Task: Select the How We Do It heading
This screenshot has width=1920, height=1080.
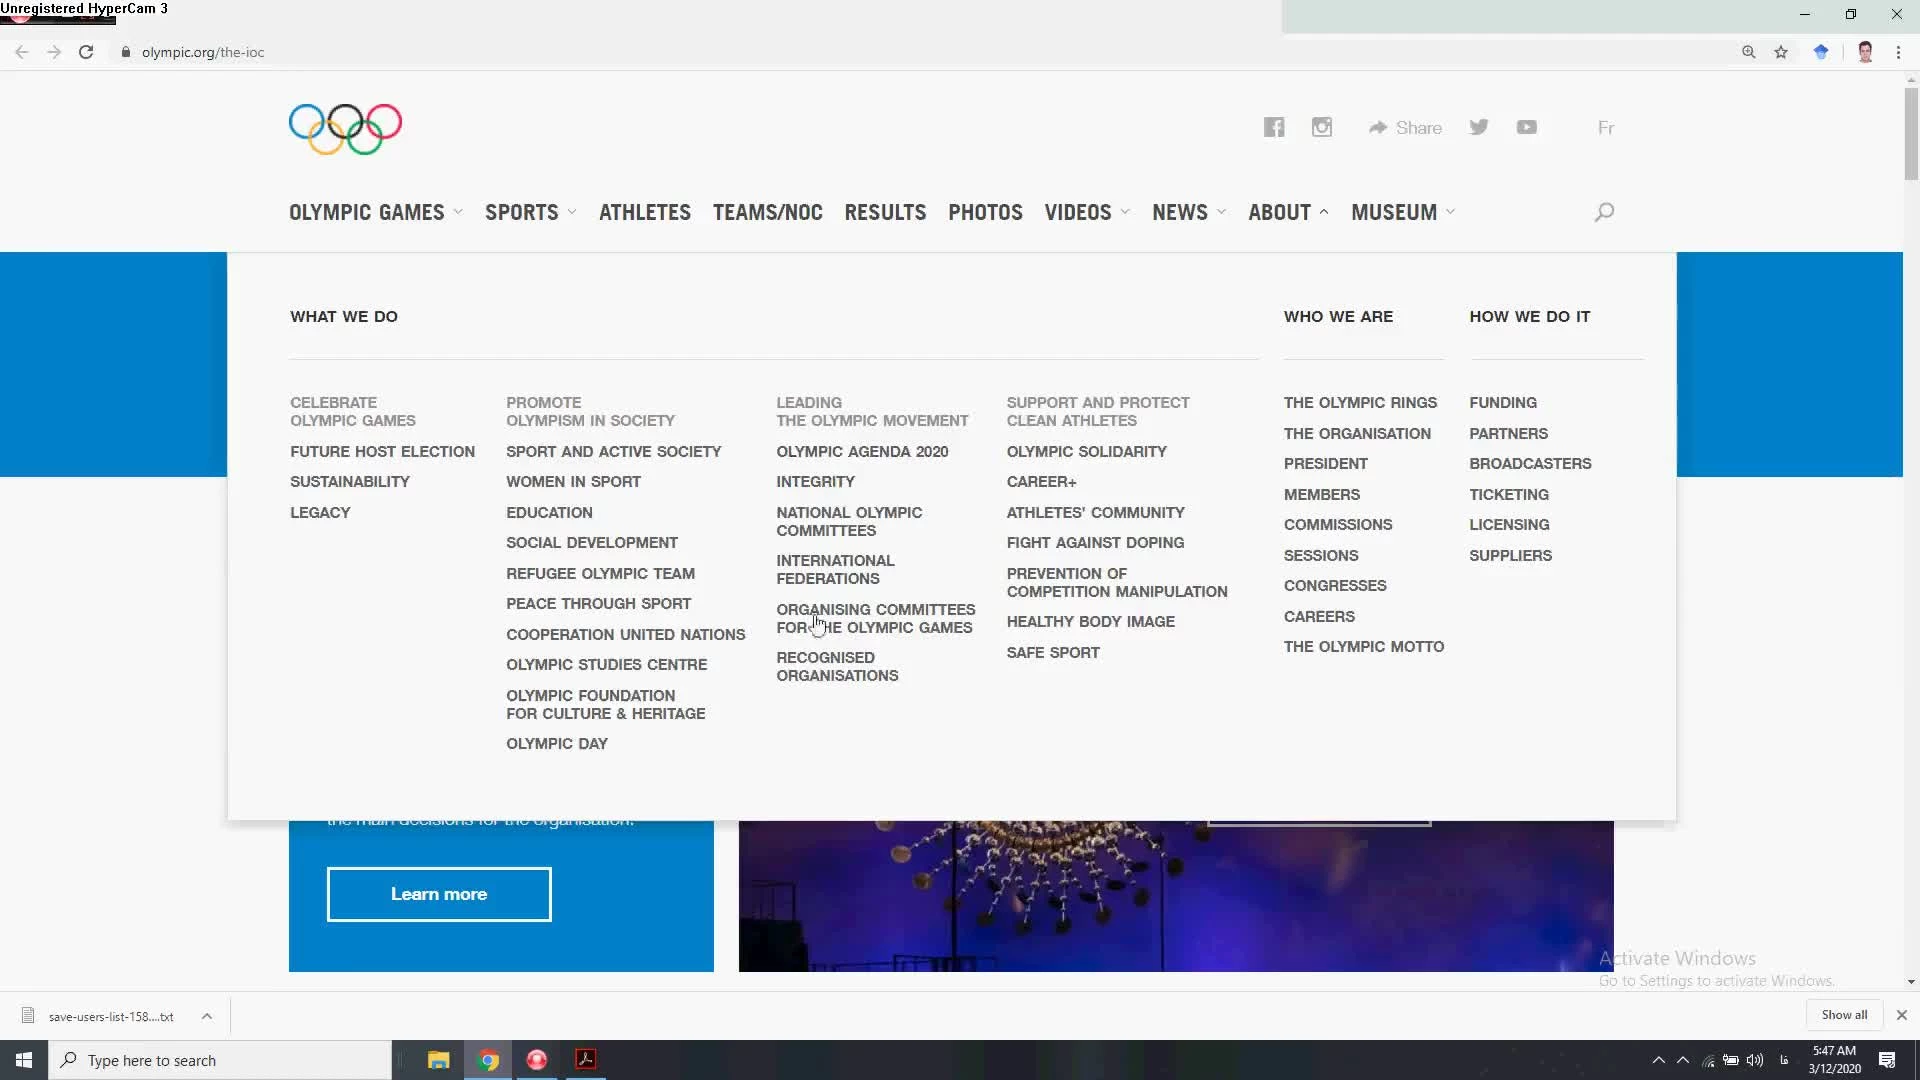Action: coord(1529,316)
